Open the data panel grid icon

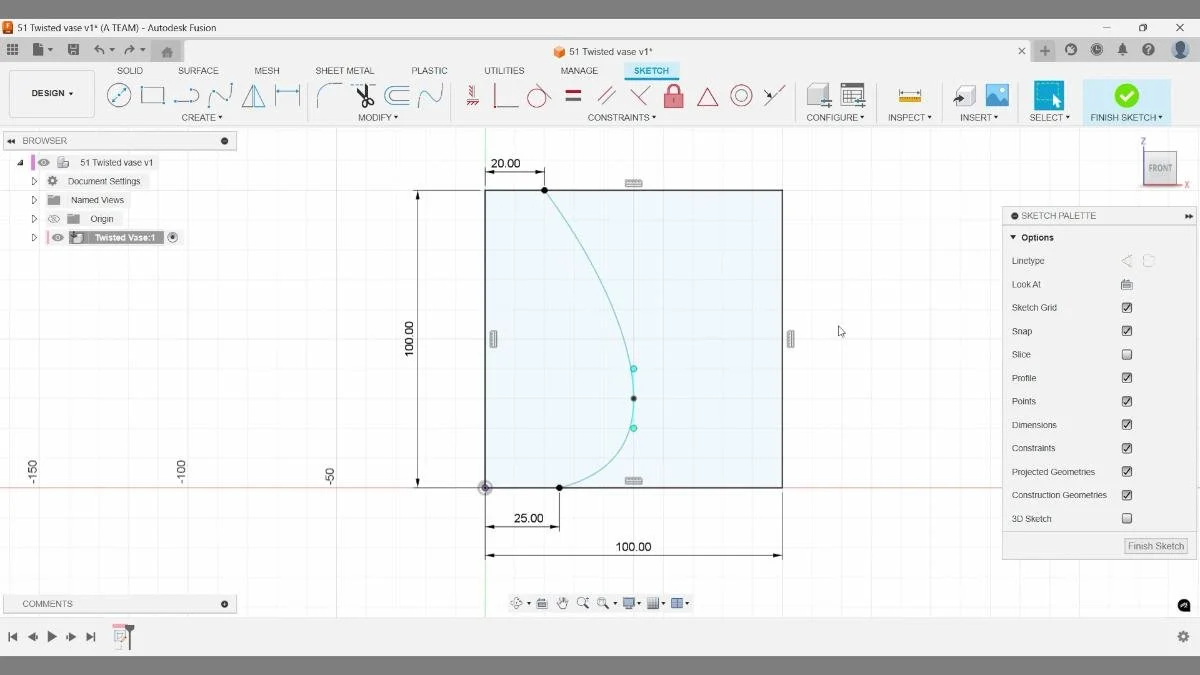click(12, 50)
